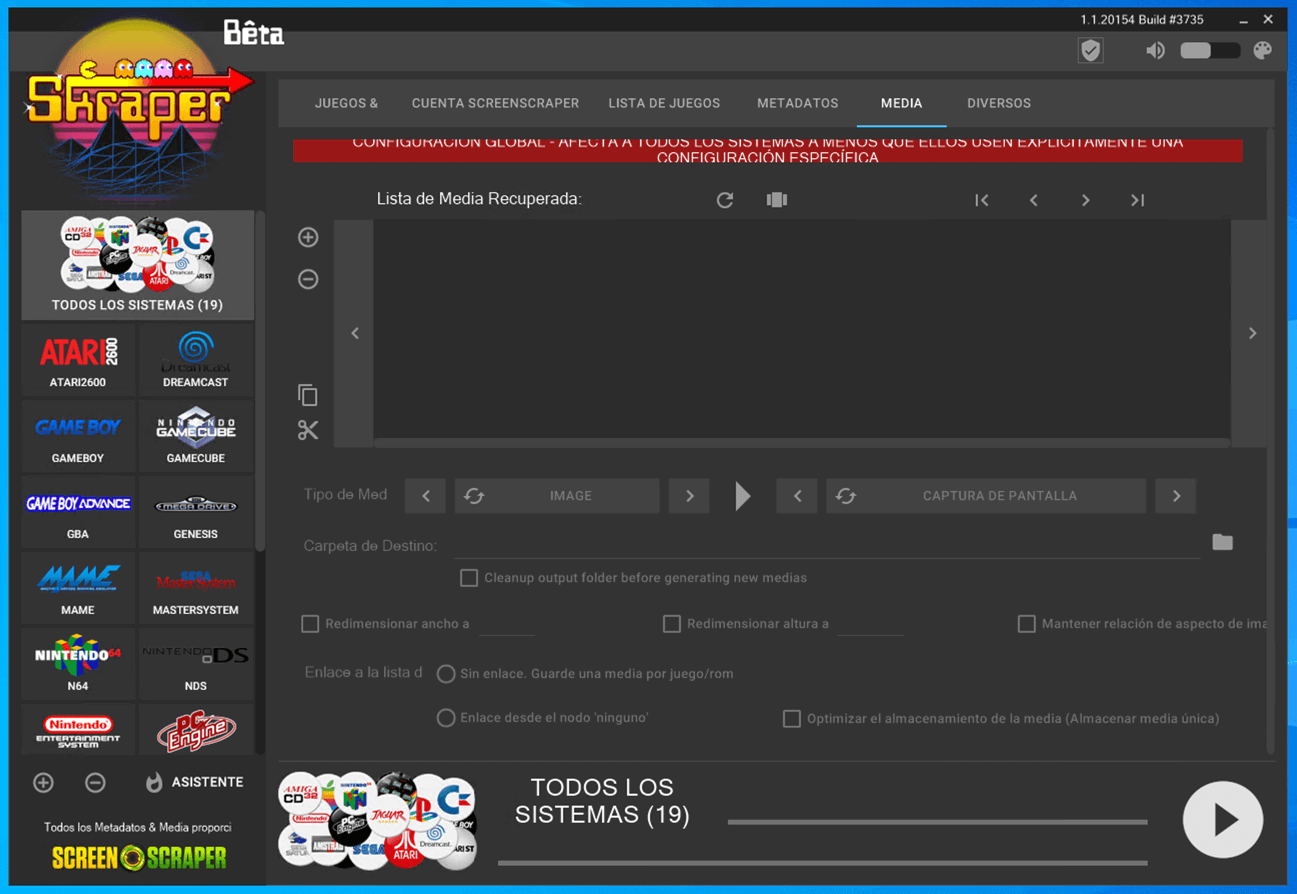Viewport: 1297px width, 894px height.
Task: Select Enlace desde el nodo 'ninguno'
Action: point(446,718)
